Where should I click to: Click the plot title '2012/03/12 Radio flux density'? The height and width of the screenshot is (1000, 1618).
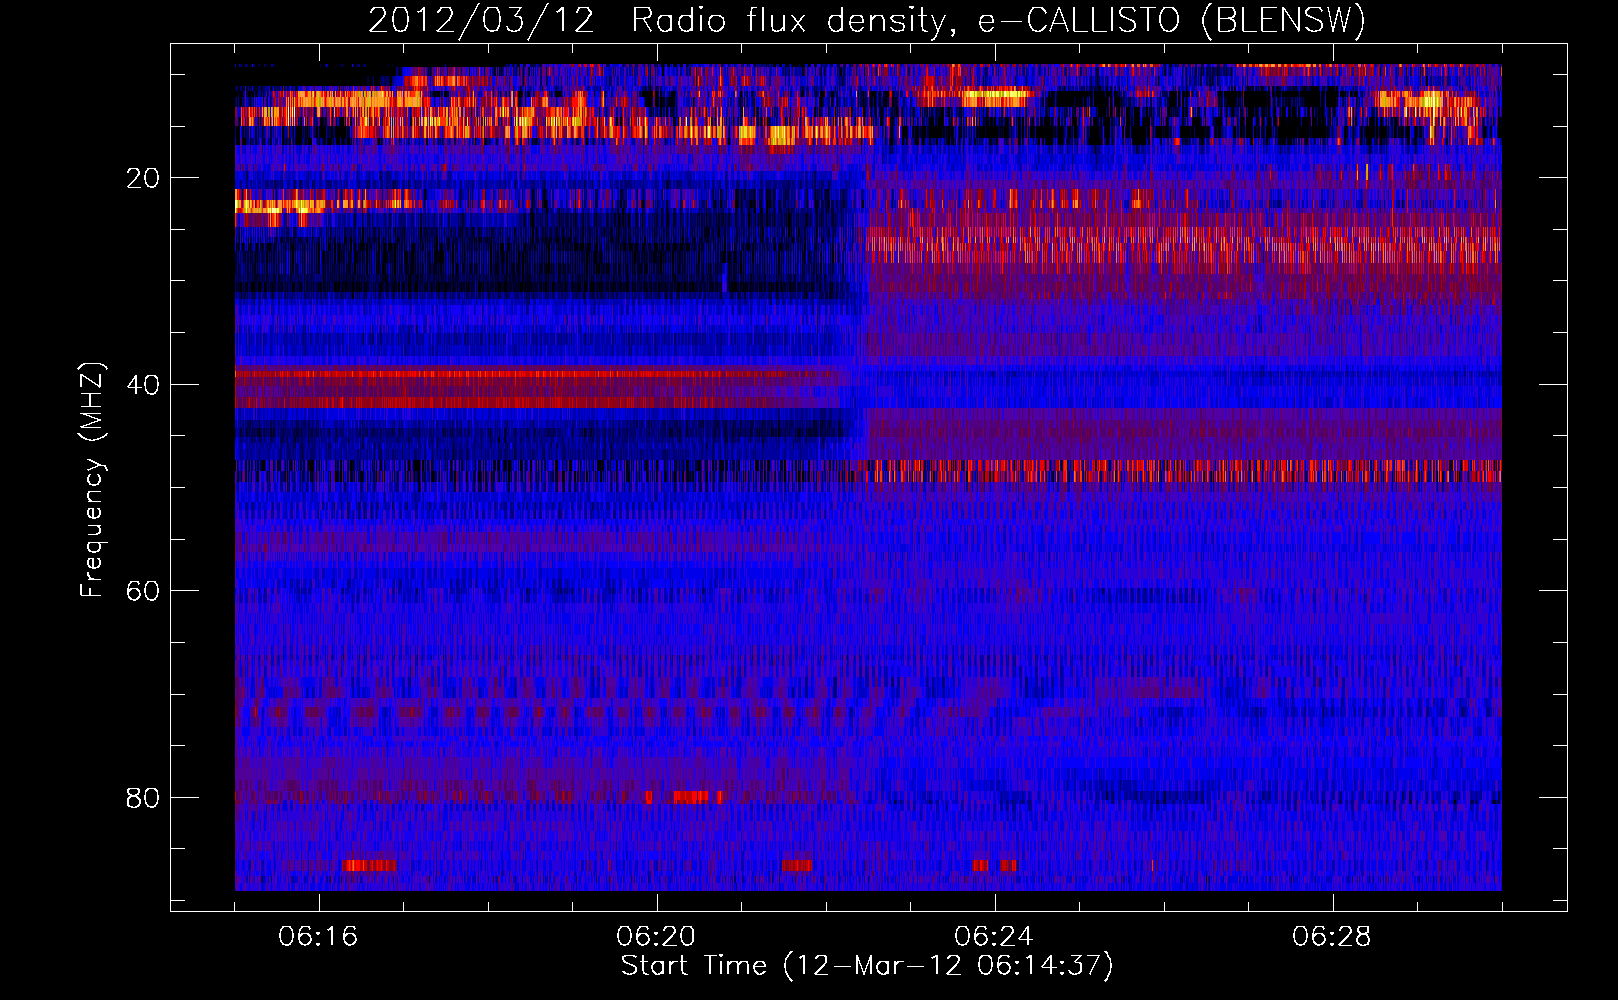(867, 20)
